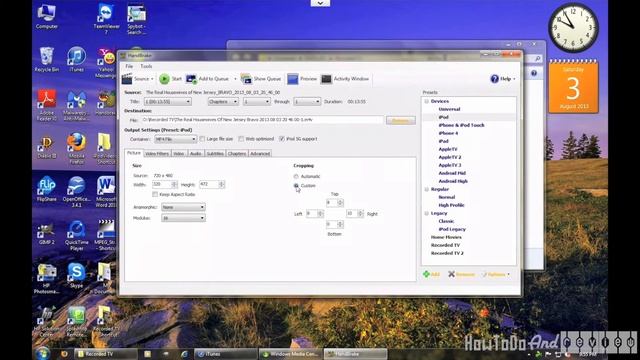The height and width of the screenshot is (360, 640).
Task: Switch to the Subtitles tab
Action: [215, 154]
